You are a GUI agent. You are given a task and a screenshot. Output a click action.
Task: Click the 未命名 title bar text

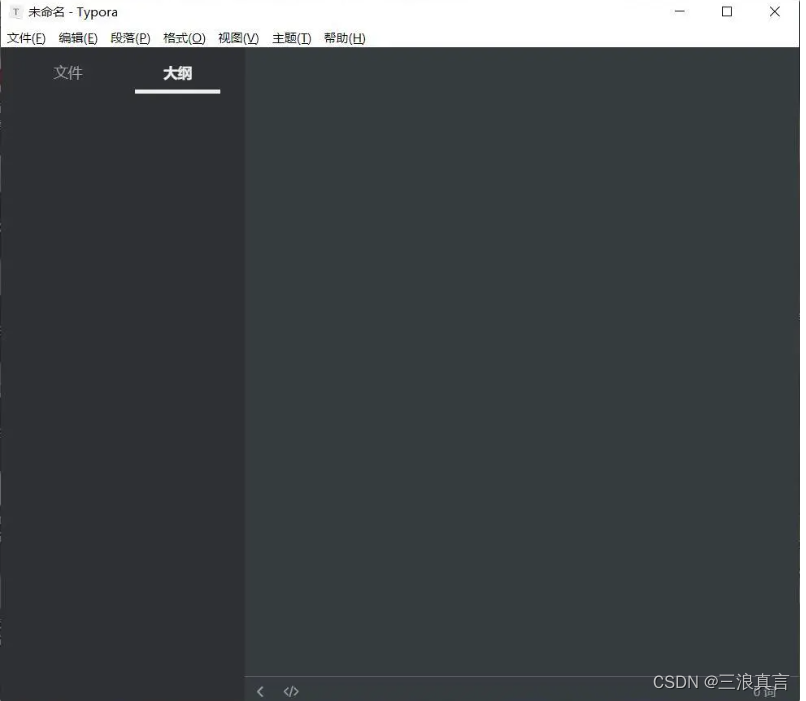click(46, 12)
